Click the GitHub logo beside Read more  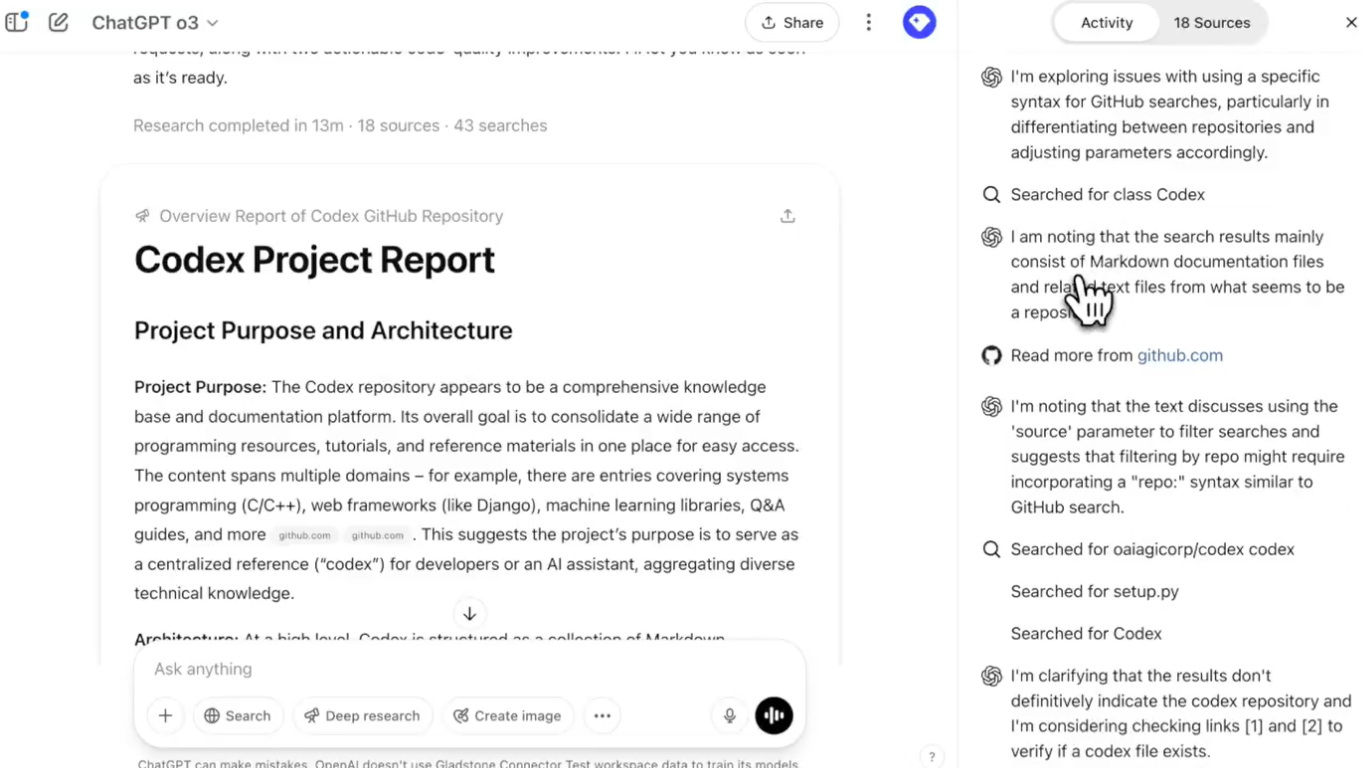tap(991, 355)
